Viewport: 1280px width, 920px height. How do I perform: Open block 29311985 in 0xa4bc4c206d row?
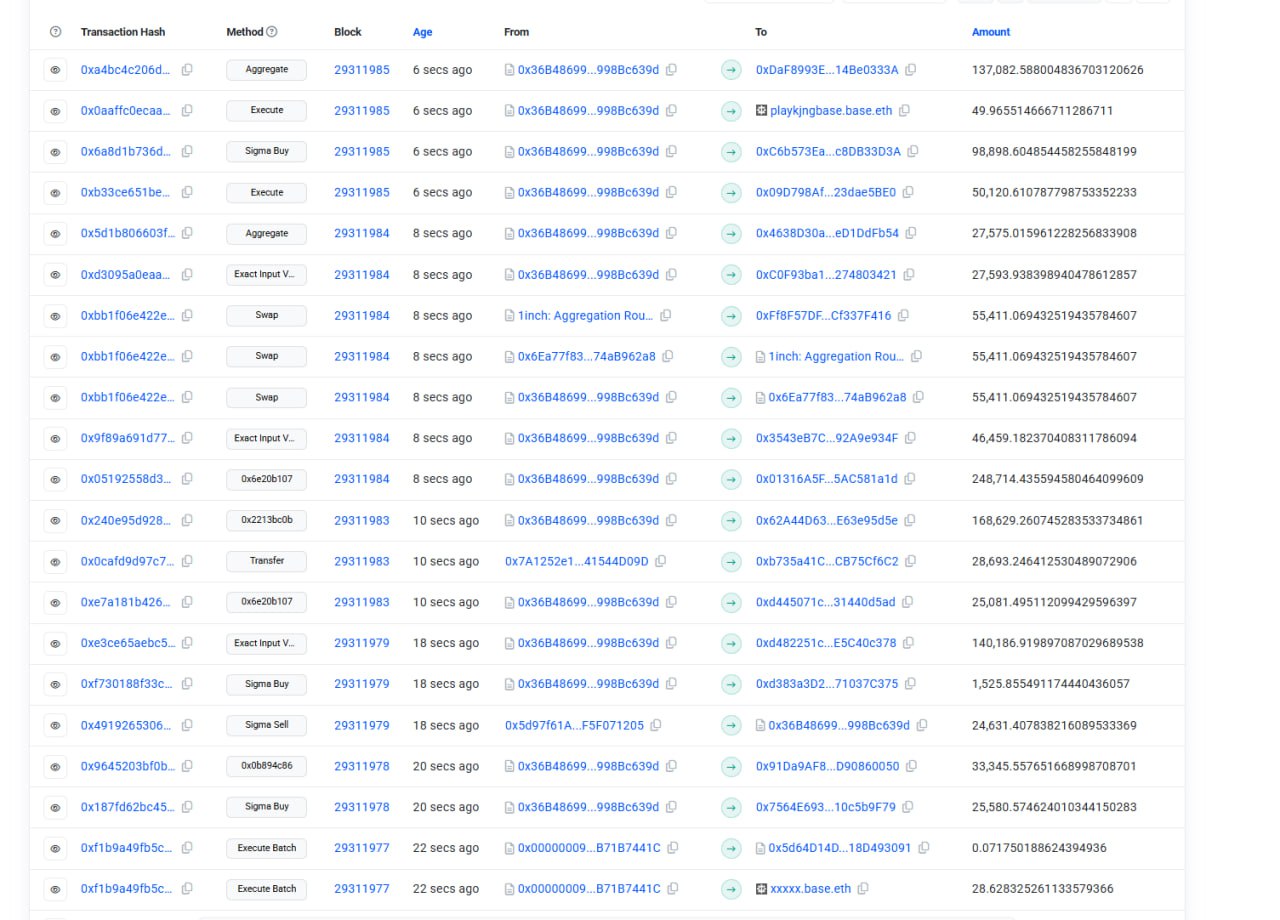point(362,70)
